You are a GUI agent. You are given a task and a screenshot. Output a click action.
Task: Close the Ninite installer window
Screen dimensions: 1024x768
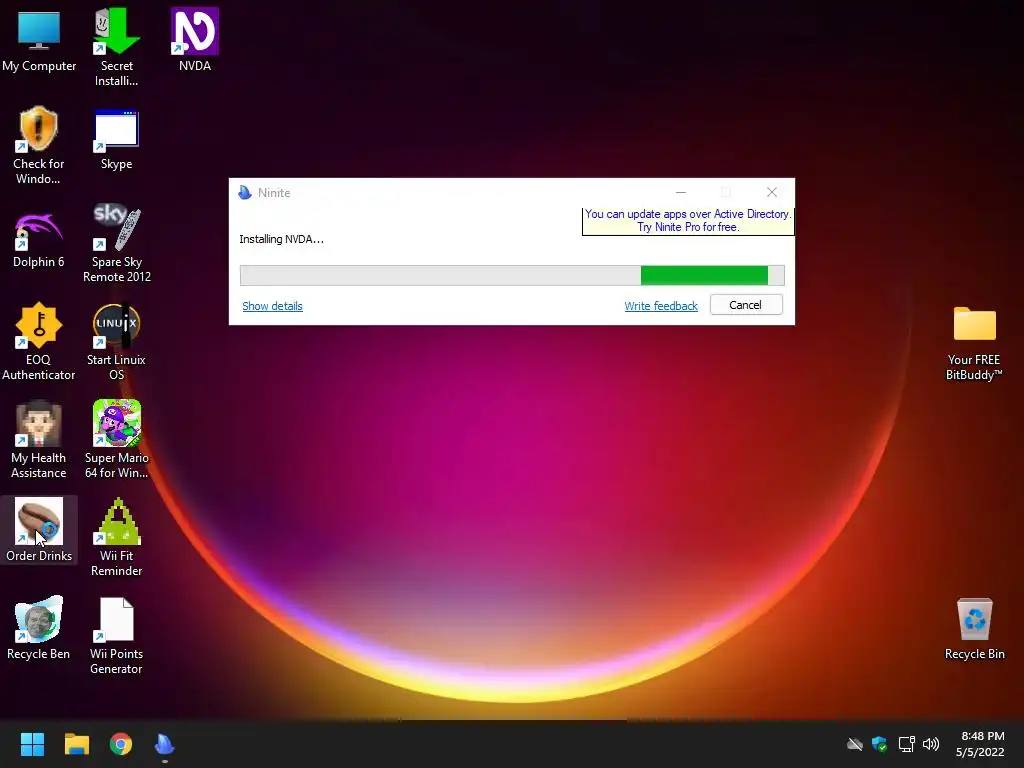772,192
